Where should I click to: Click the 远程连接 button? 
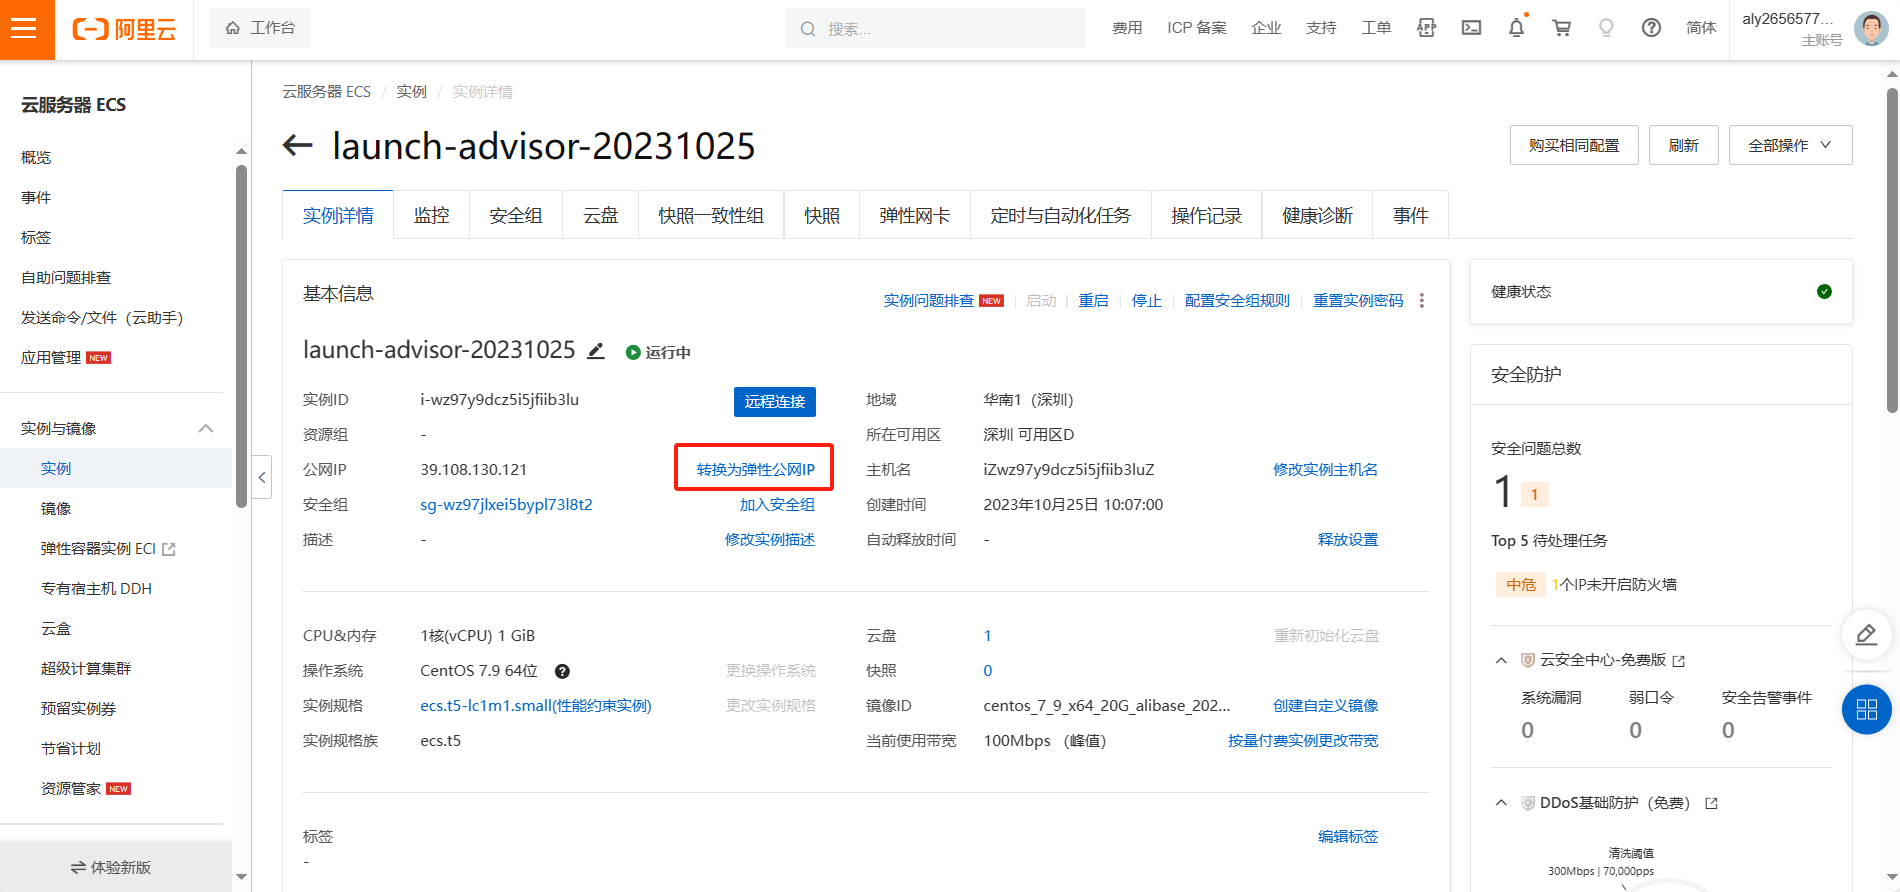[775, 401]
